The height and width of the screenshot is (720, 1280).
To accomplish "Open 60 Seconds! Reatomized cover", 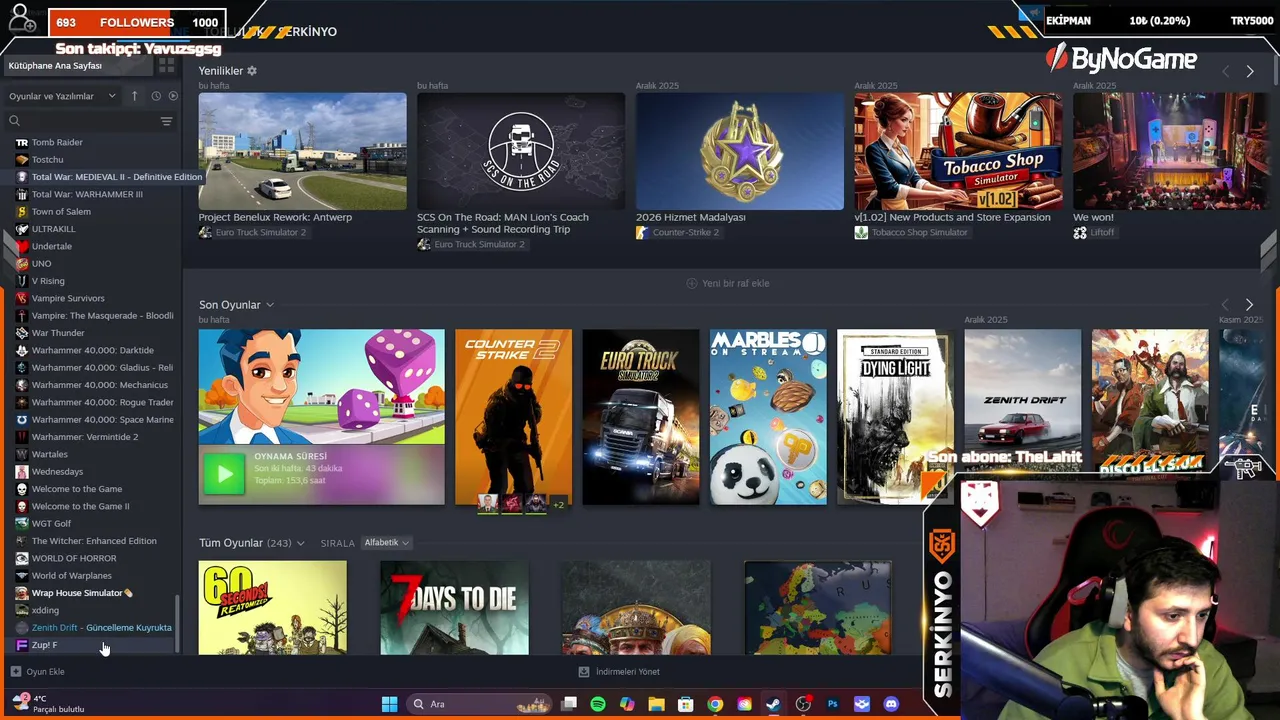I will point(272,608).
